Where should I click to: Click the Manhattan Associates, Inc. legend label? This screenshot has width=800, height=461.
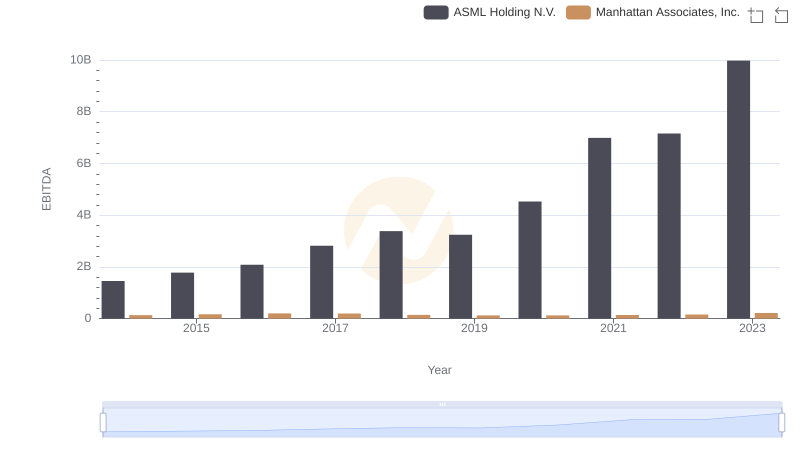pos(667,13)
